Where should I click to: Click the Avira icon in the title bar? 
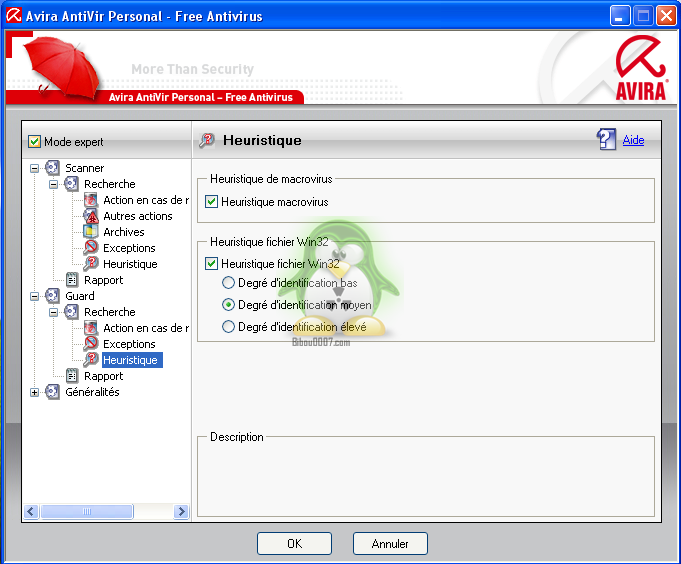pos(13,16)
